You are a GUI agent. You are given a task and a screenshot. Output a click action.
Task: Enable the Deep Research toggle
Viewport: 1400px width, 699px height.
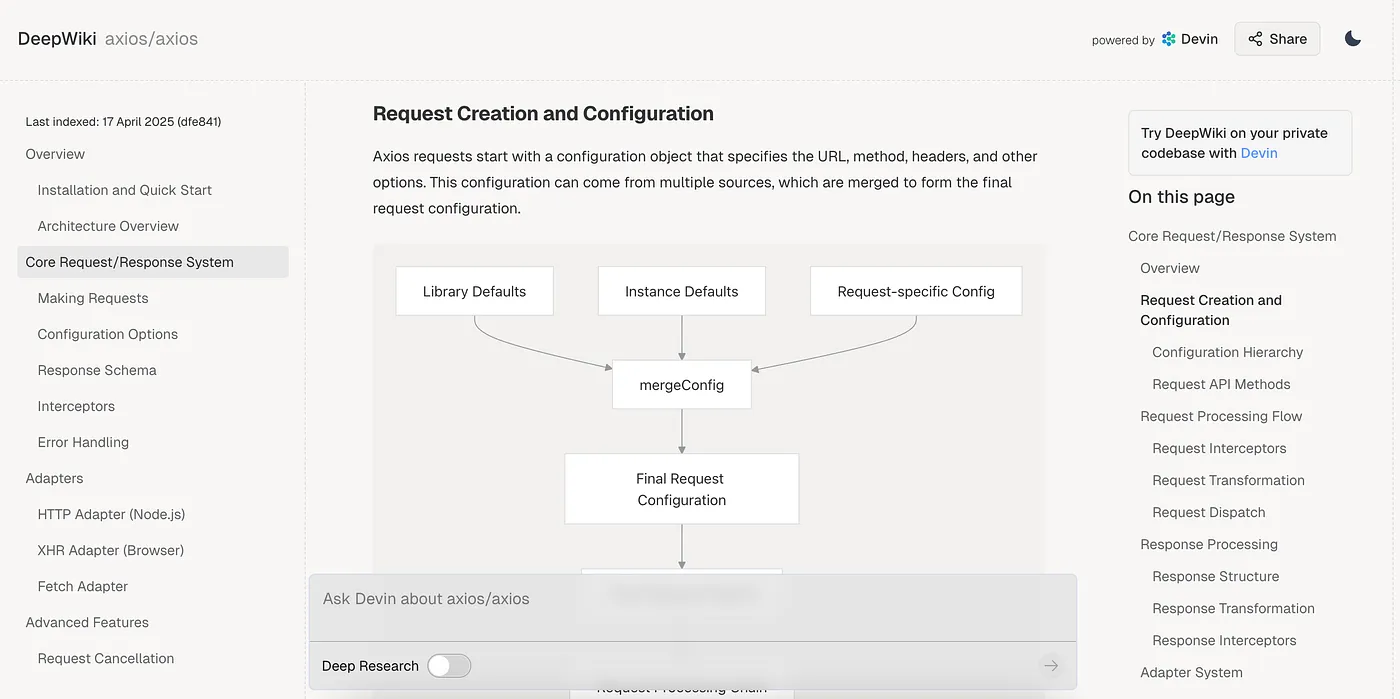click(x=449, y=666)
